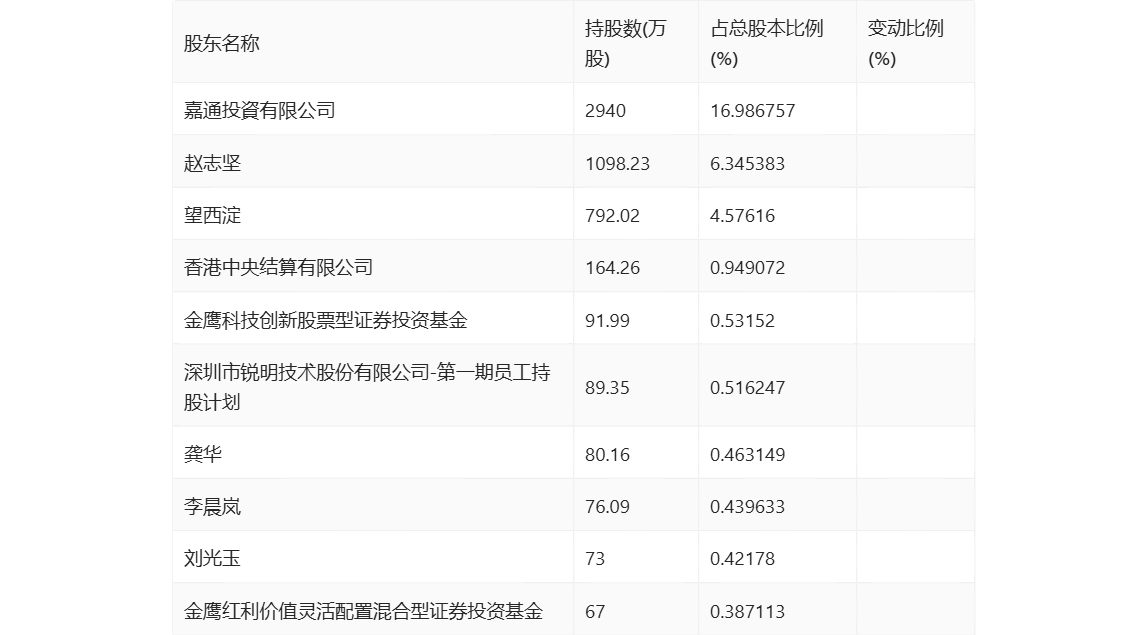Click the 0.439633 percentage value
The image size is (1148, 635).
(x=748, y=506)
